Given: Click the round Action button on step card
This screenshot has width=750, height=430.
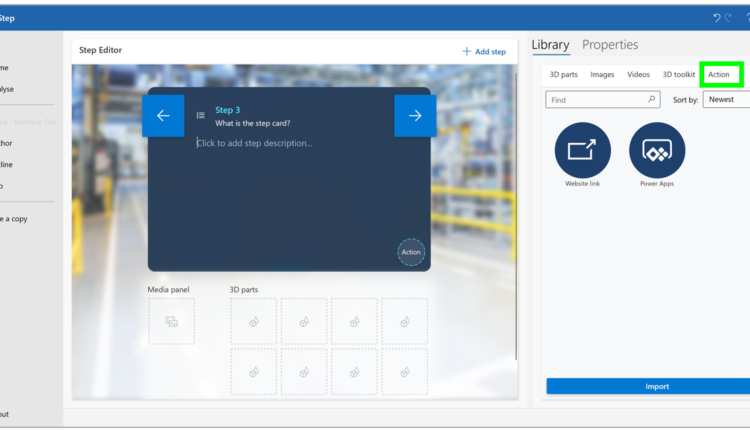Looking at the screenshot, I should click(411, 252).
